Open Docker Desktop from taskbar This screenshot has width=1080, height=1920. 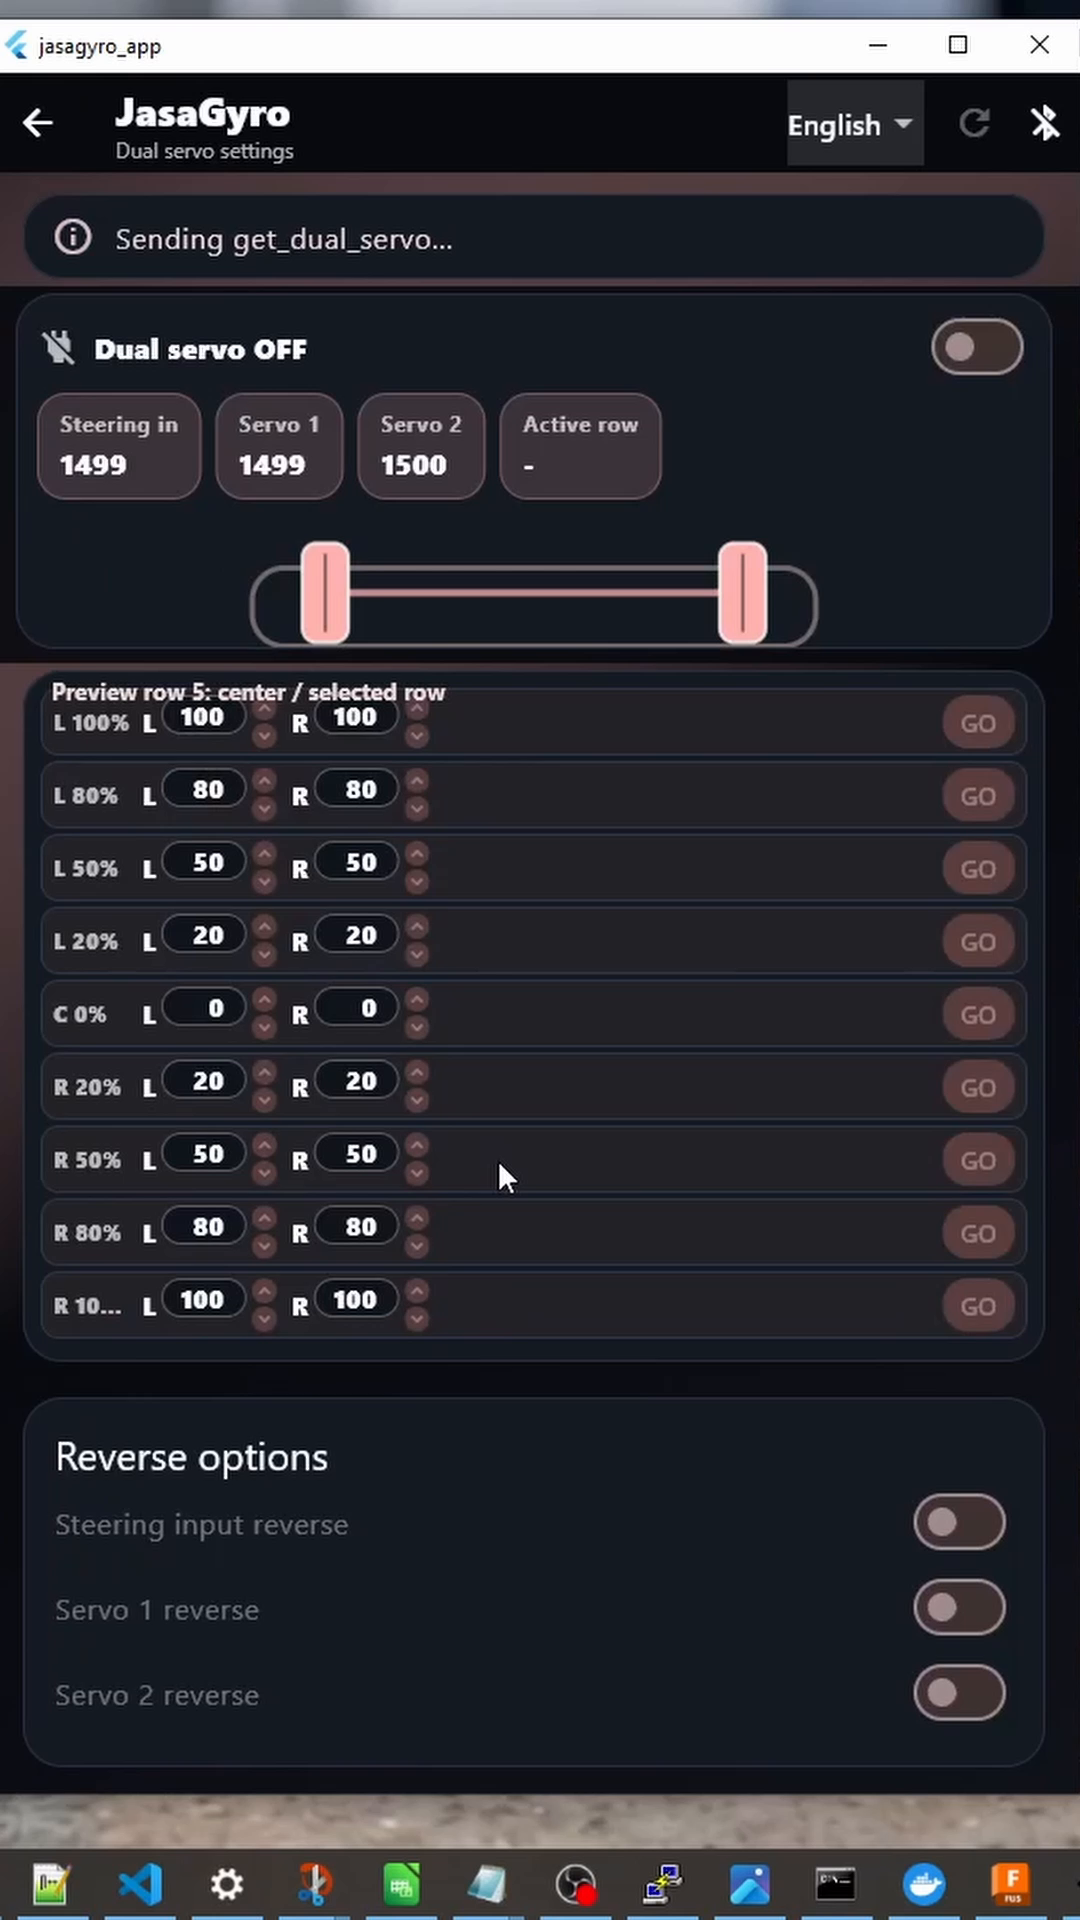click(x=923, y=1885)
